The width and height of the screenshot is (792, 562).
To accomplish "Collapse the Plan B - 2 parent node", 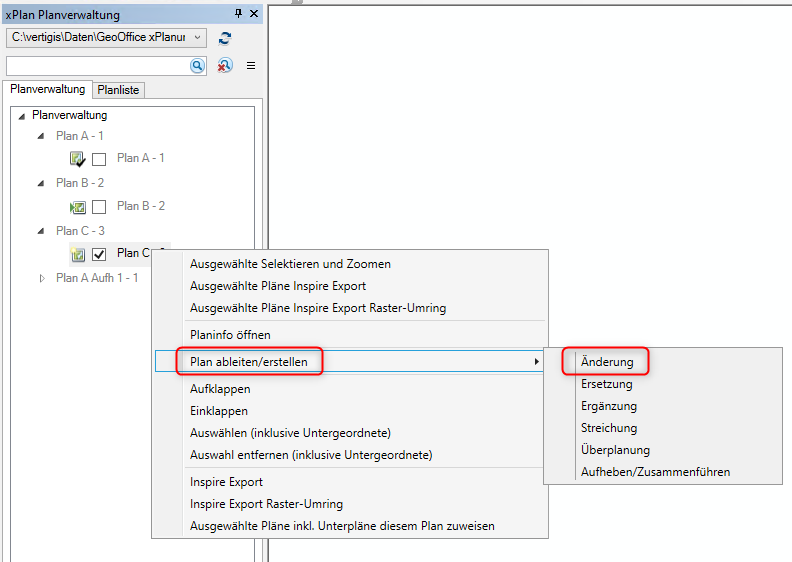I will 41,183.
